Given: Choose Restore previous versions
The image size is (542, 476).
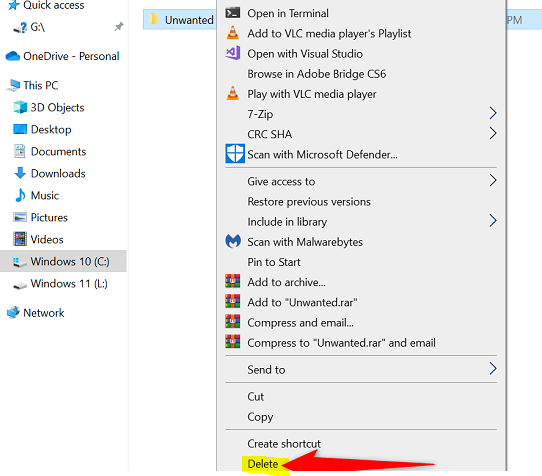Looking at the screenshot, I should pyautogui.click(x=309, y=202).
